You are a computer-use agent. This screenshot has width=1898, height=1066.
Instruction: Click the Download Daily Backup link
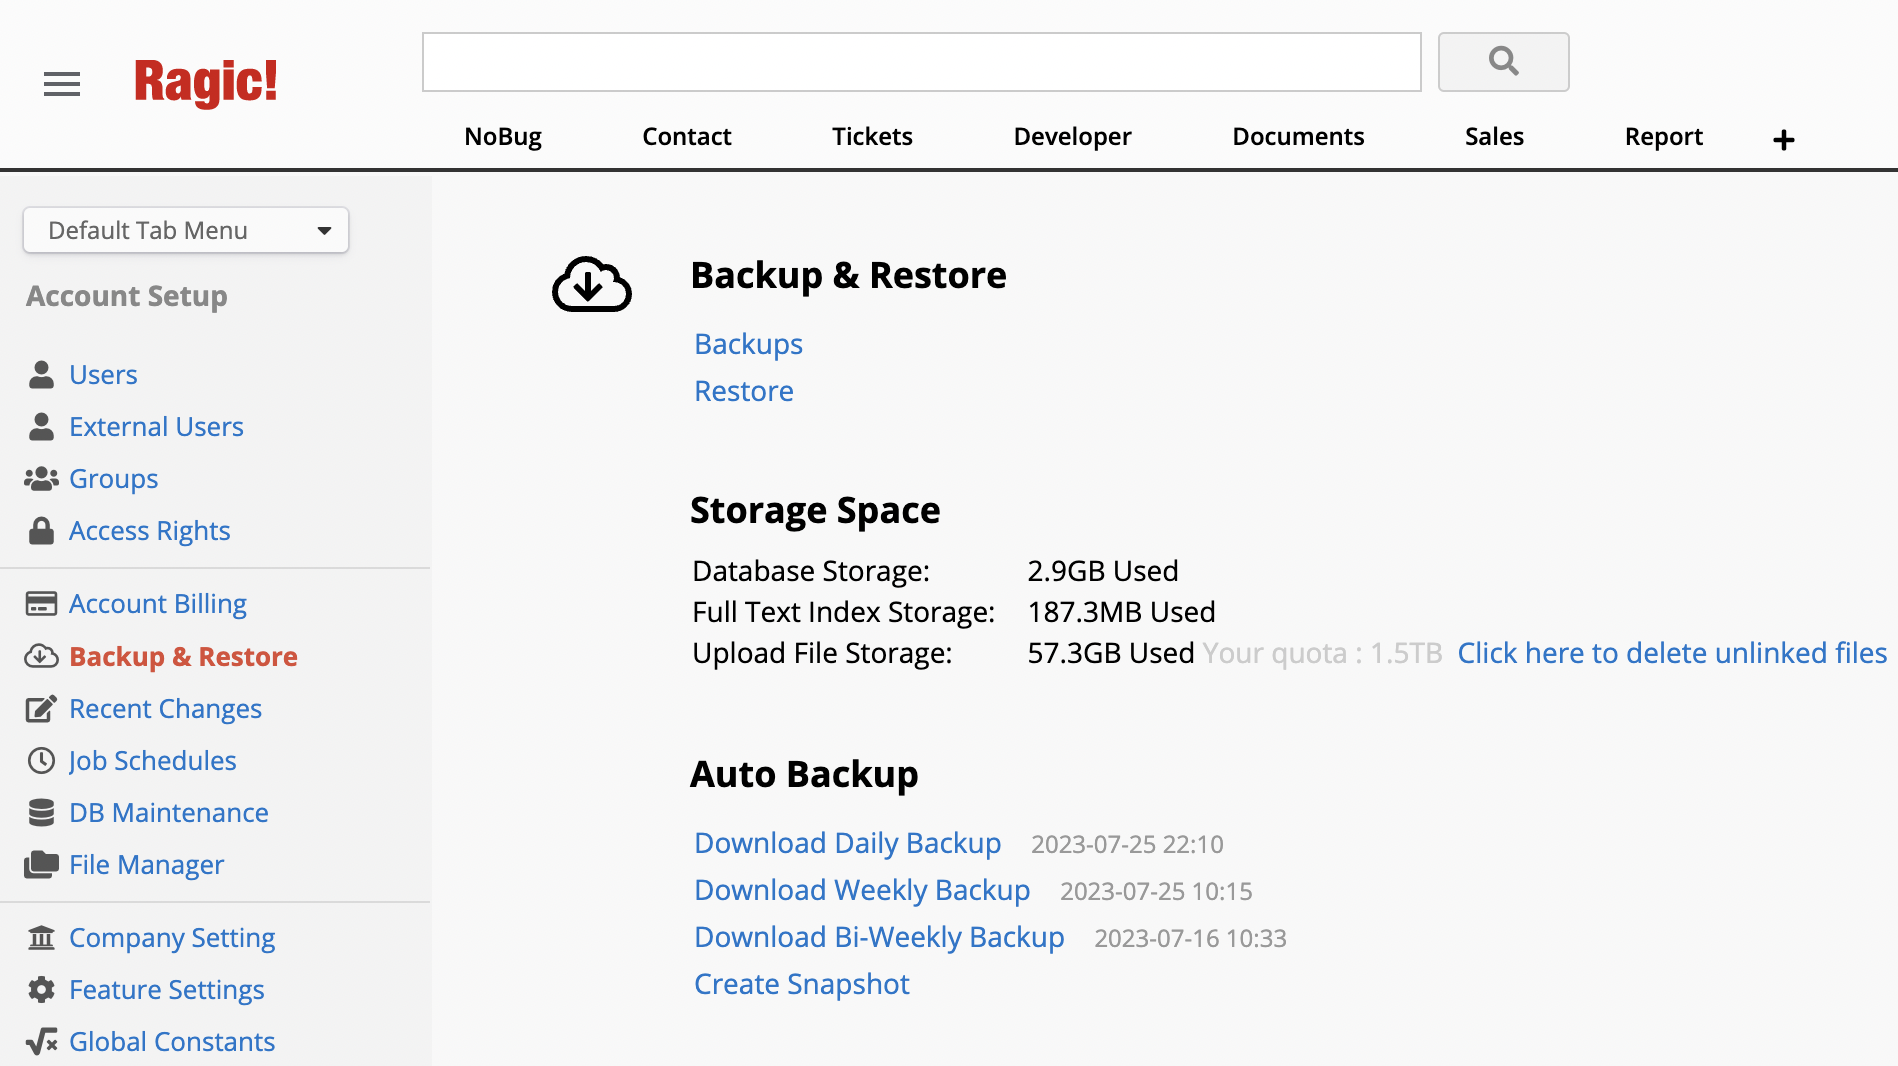pyautogui.click(x=847, y=843)
